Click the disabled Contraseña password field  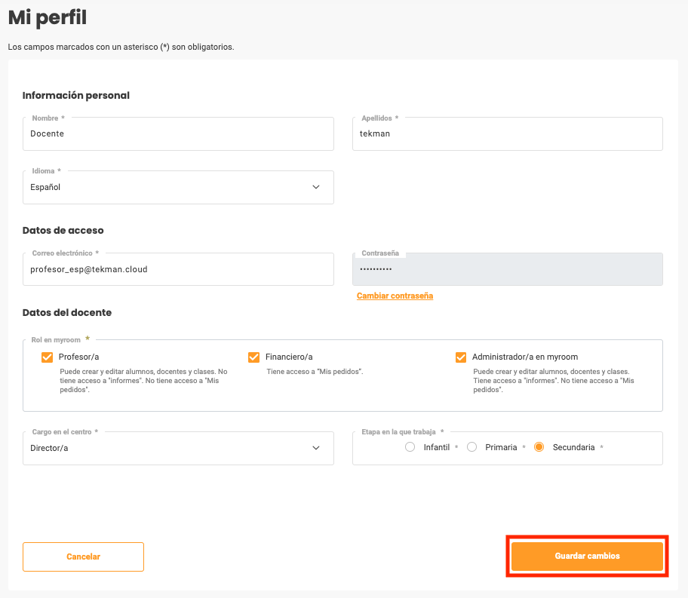(x=507, y=269)
